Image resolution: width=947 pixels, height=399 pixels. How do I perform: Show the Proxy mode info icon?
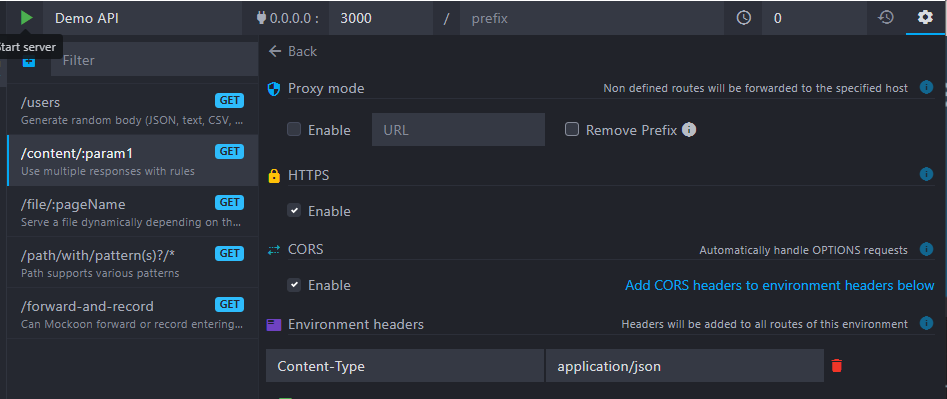tap(926, 88)
